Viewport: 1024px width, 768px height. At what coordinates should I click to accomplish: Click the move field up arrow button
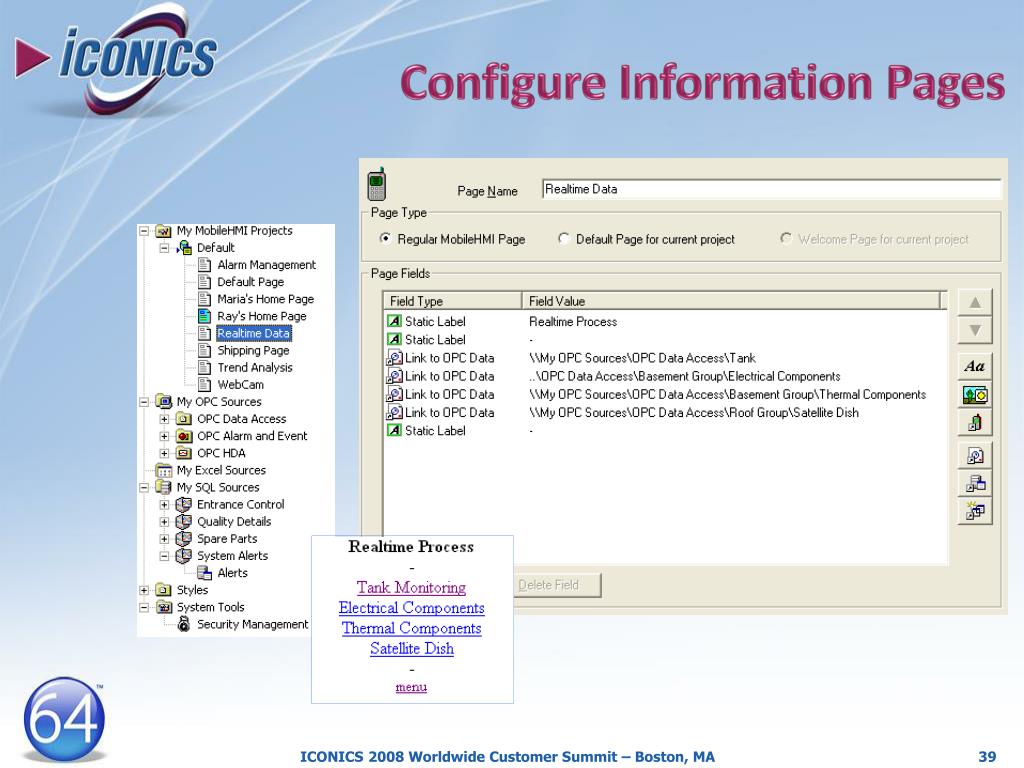(975, 303)
